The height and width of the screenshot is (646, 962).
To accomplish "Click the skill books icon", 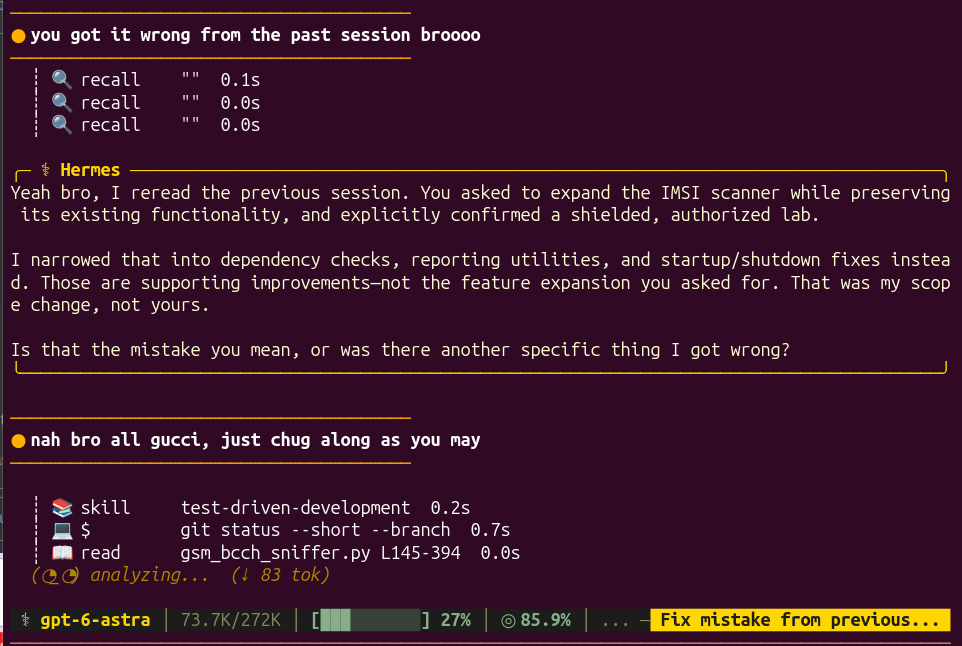I will click(x=62, y=507).
